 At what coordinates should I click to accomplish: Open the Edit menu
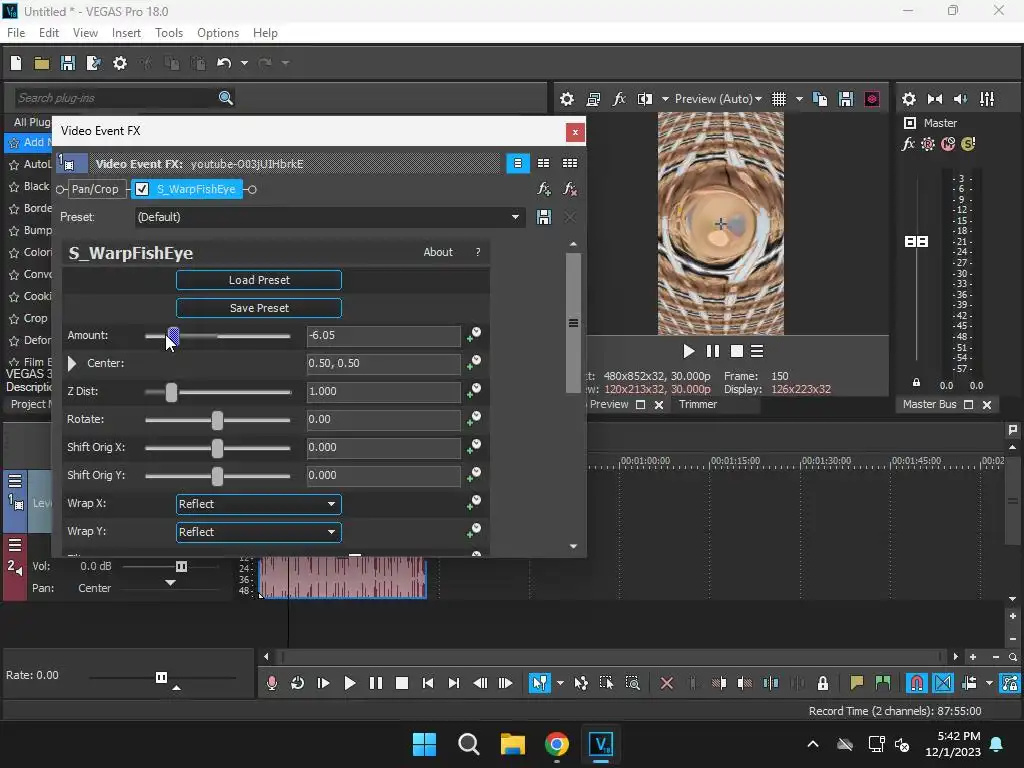(x=48, y=33)
